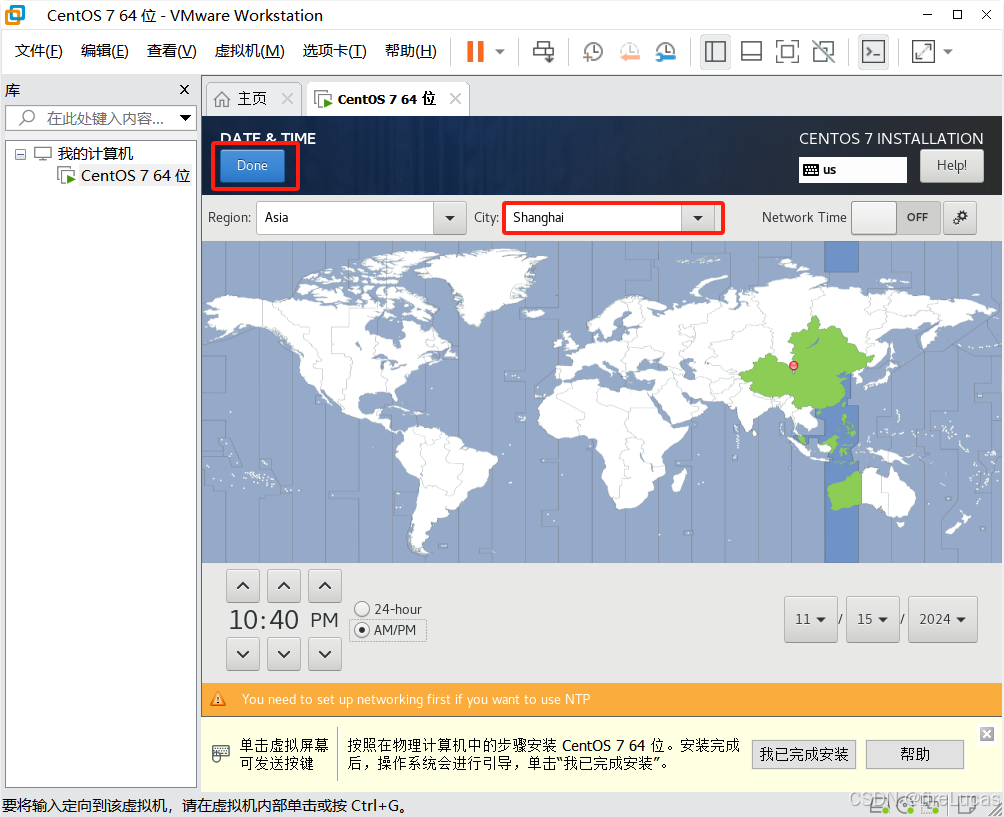Click the stretch guest display icon

coord(923,51)
